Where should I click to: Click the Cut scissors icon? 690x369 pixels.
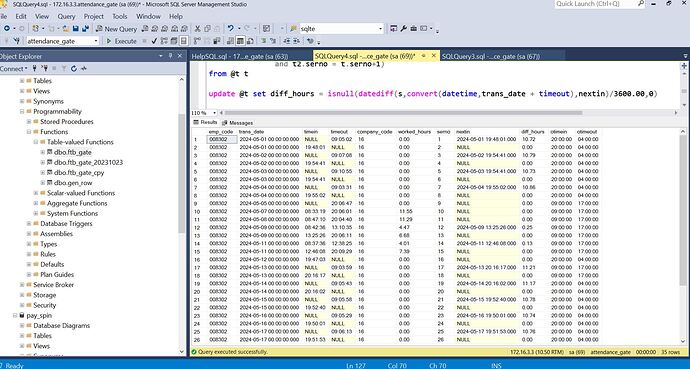point(198,29)
